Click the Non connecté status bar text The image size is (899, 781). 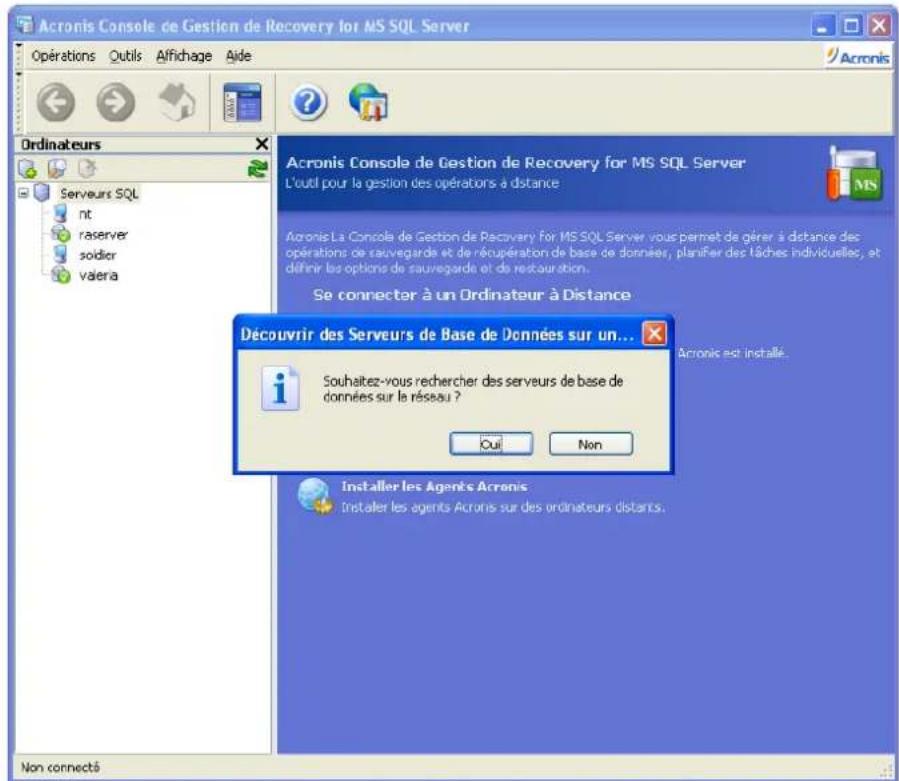tap(60, 767)
